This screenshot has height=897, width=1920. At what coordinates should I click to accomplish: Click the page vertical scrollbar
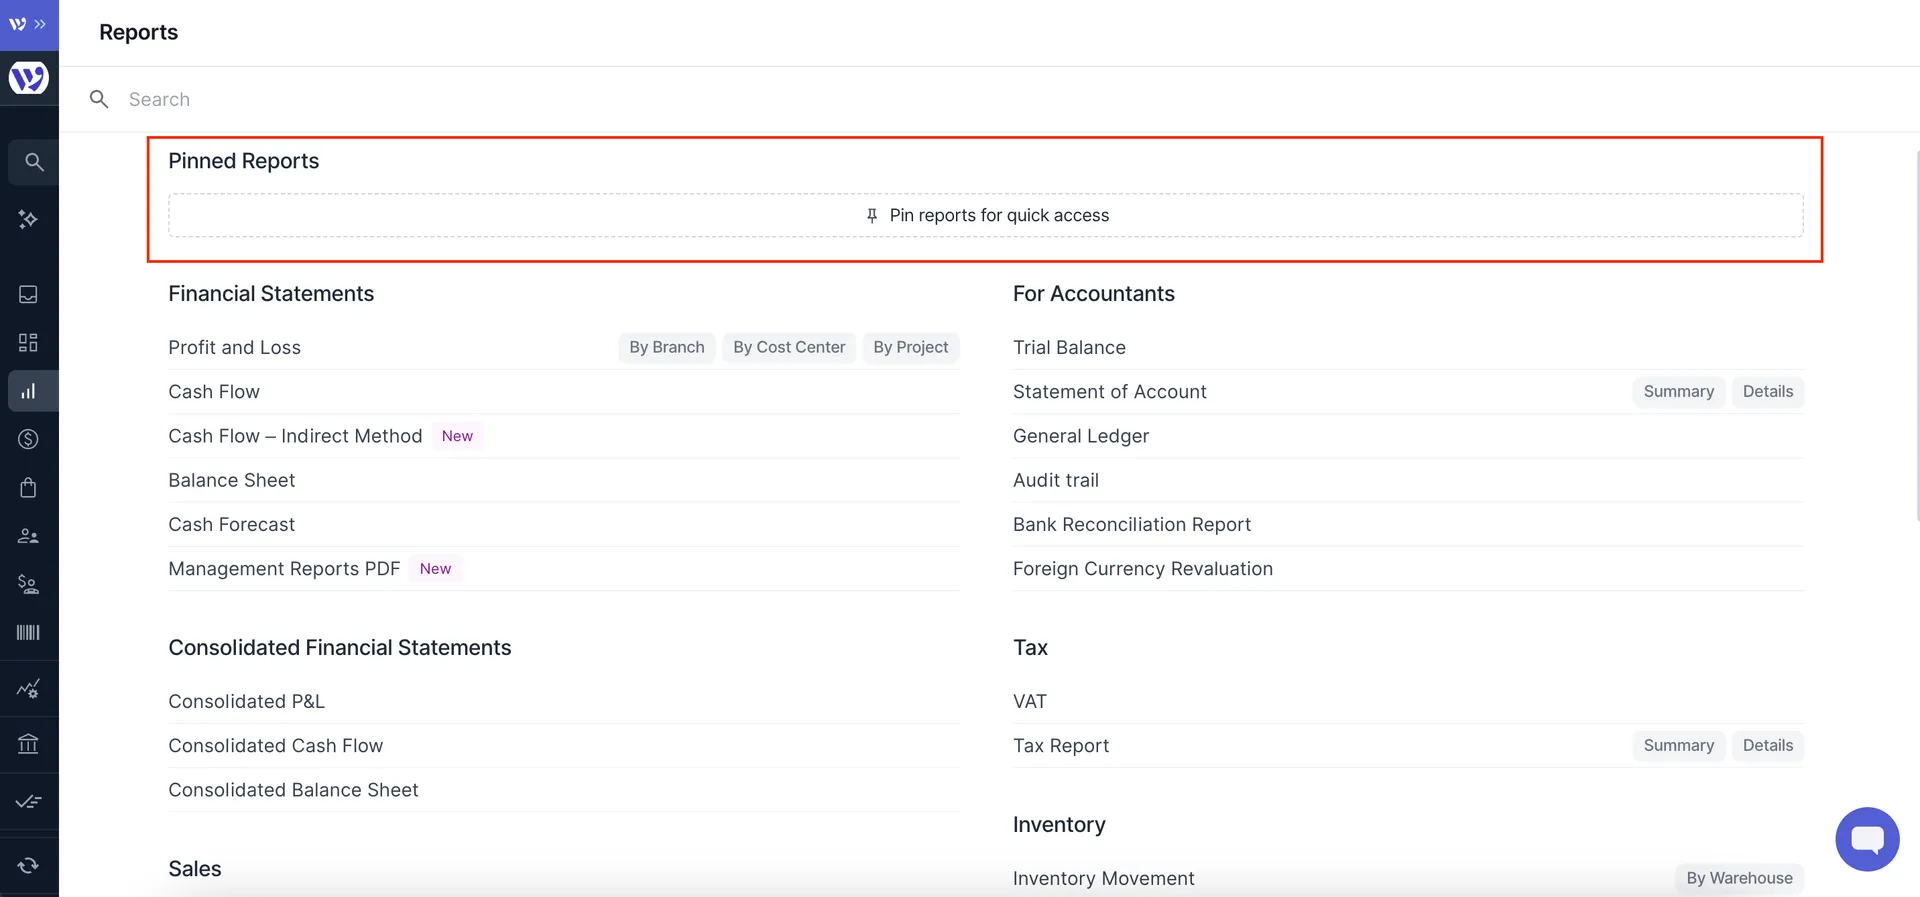tap(1916, 335)
